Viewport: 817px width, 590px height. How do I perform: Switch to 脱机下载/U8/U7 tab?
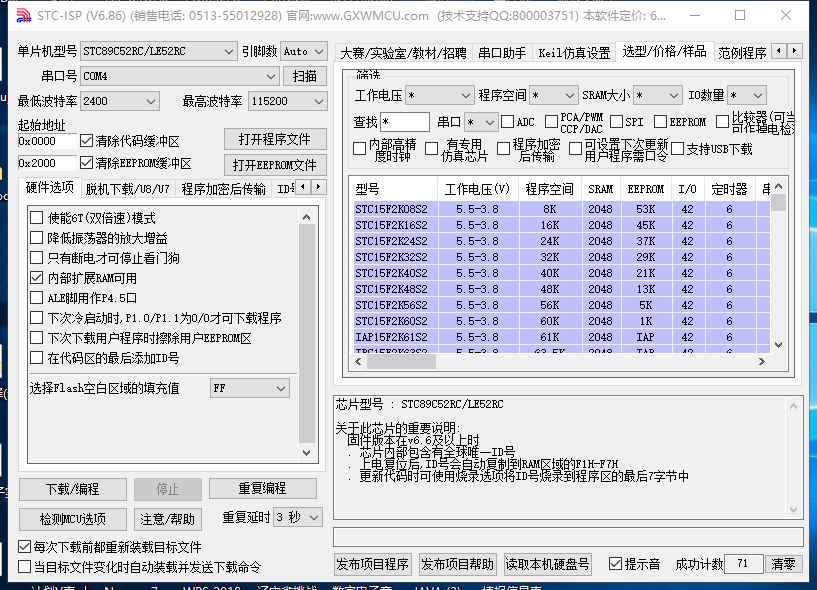pos(128,189)
